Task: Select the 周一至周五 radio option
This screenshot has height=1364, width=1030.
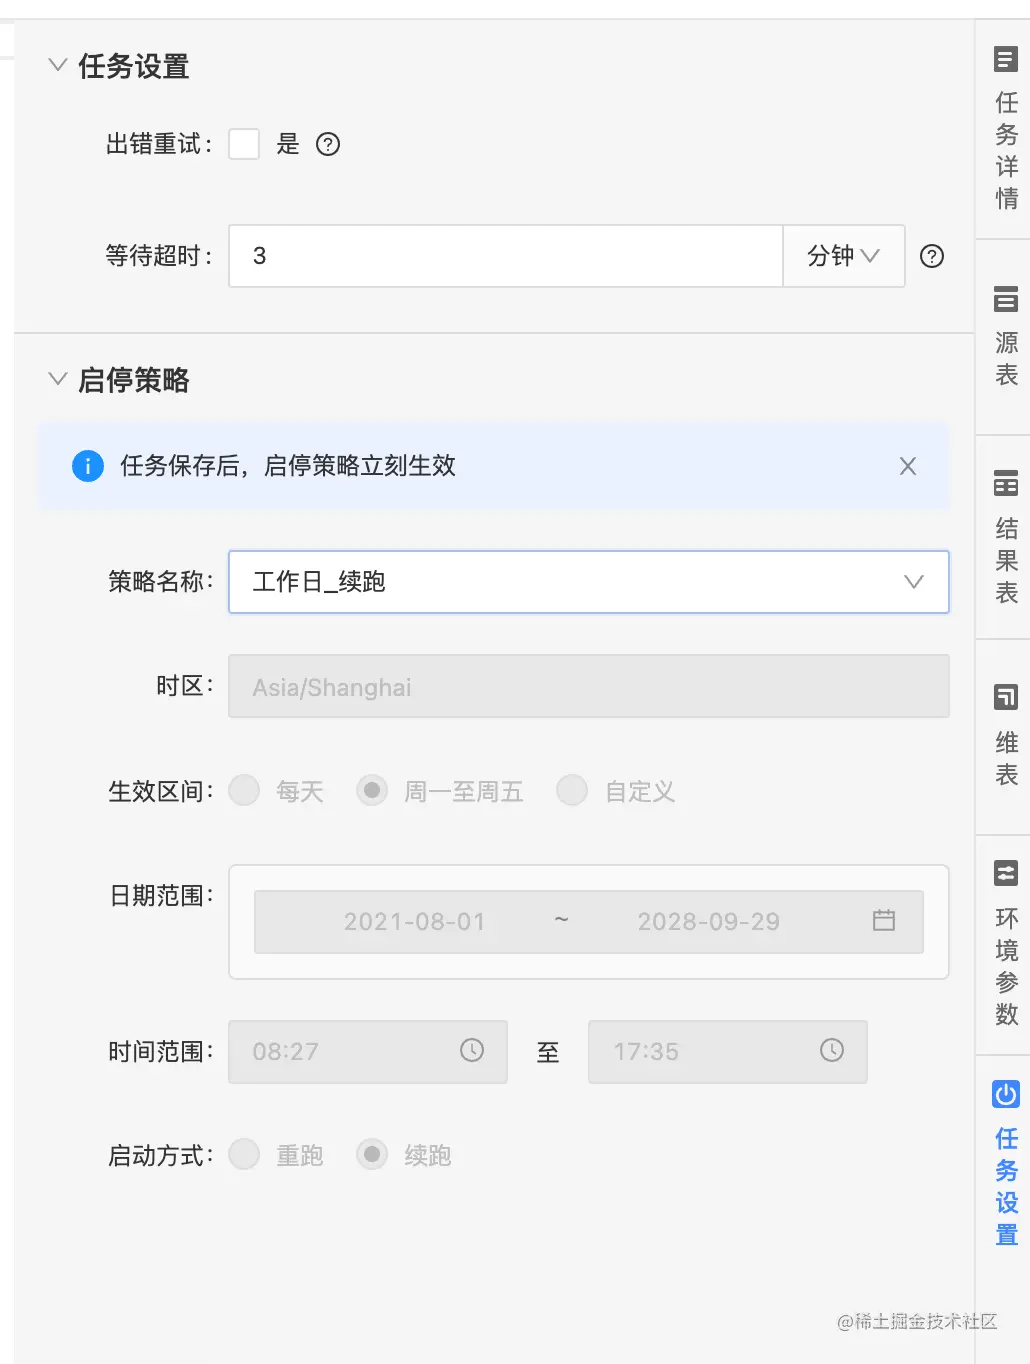Action: pyautogui.click(x=372, y=790)
